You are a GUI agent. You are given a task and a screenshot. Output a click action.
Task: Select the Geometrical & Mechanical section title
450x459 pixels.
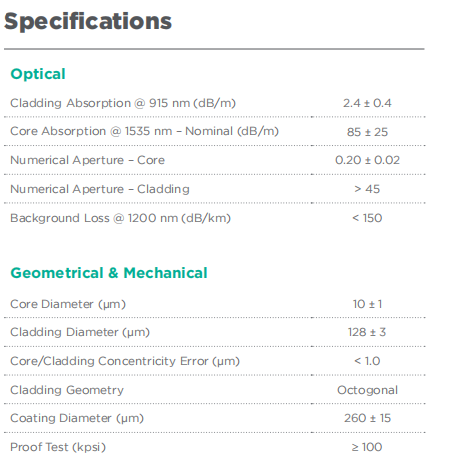pos(109,273)
